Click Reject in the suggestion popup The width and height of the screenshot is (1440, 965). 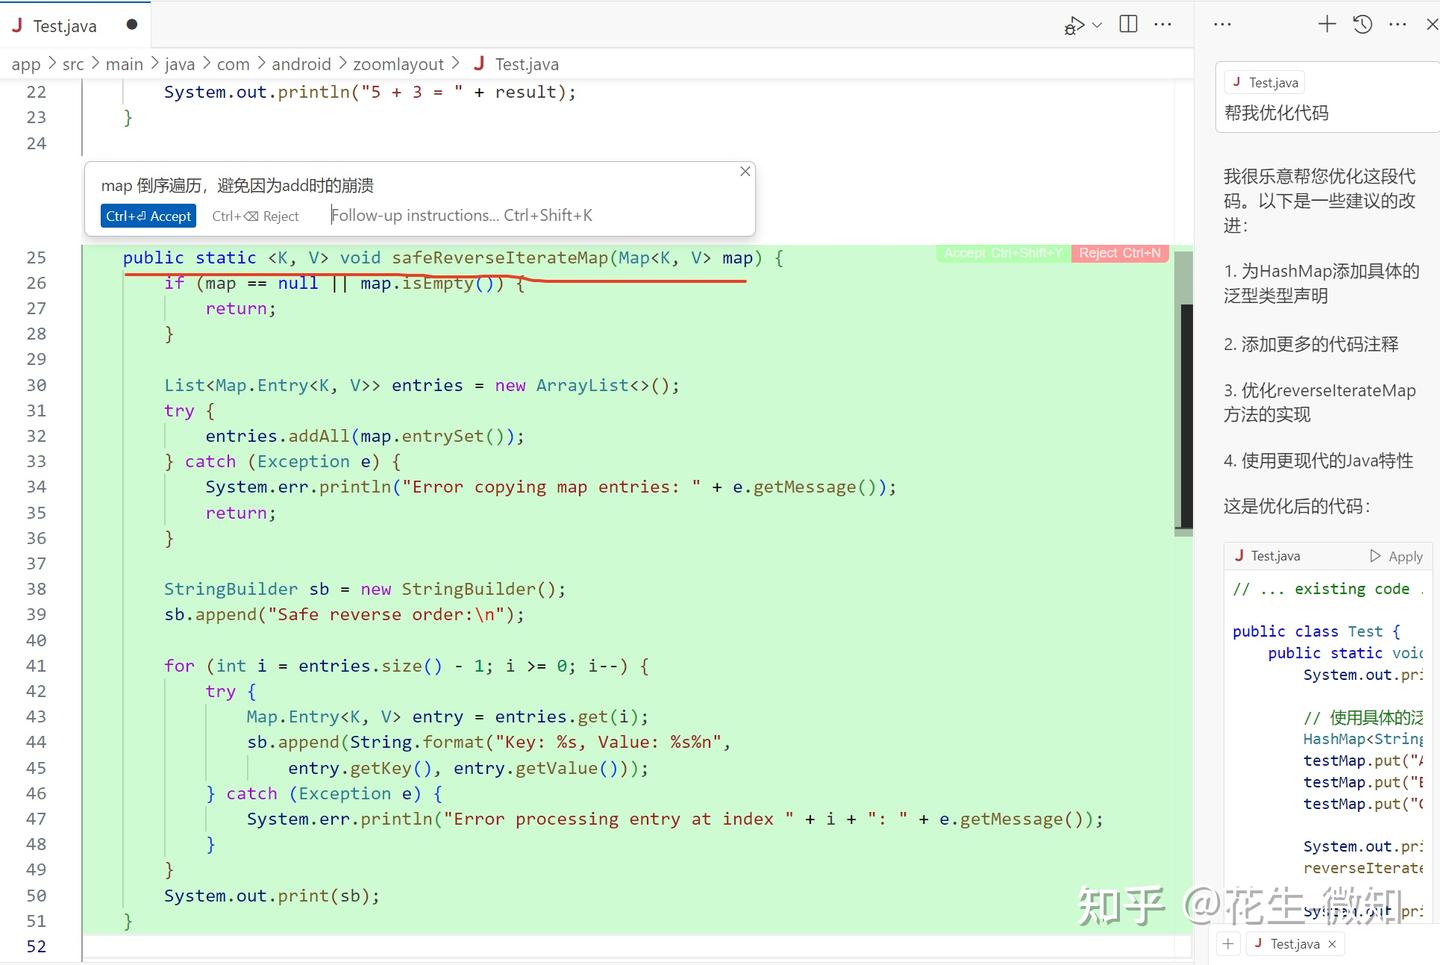point(256,215)
